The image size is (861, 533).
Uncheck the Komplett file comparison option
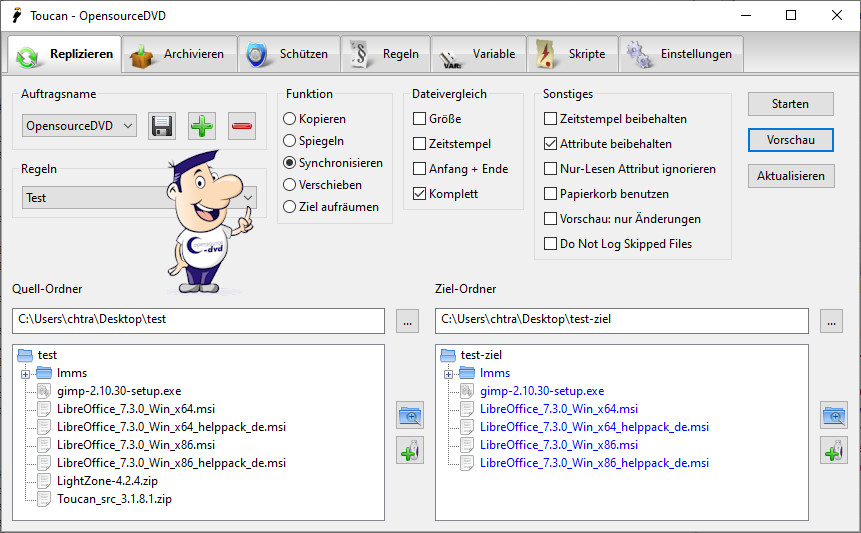click(421, 194)
